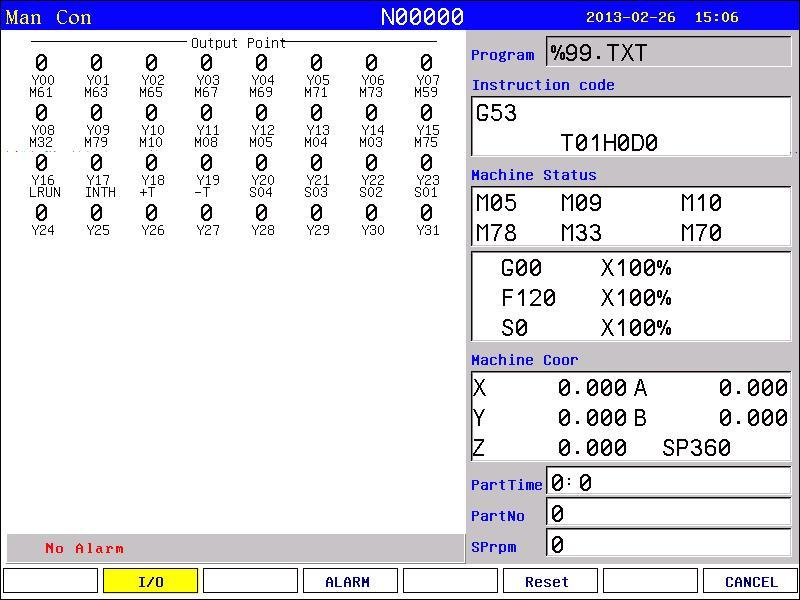Click the No Alarm status bar
Viewport: 800px width, 600px height.
tap(236, 548)
